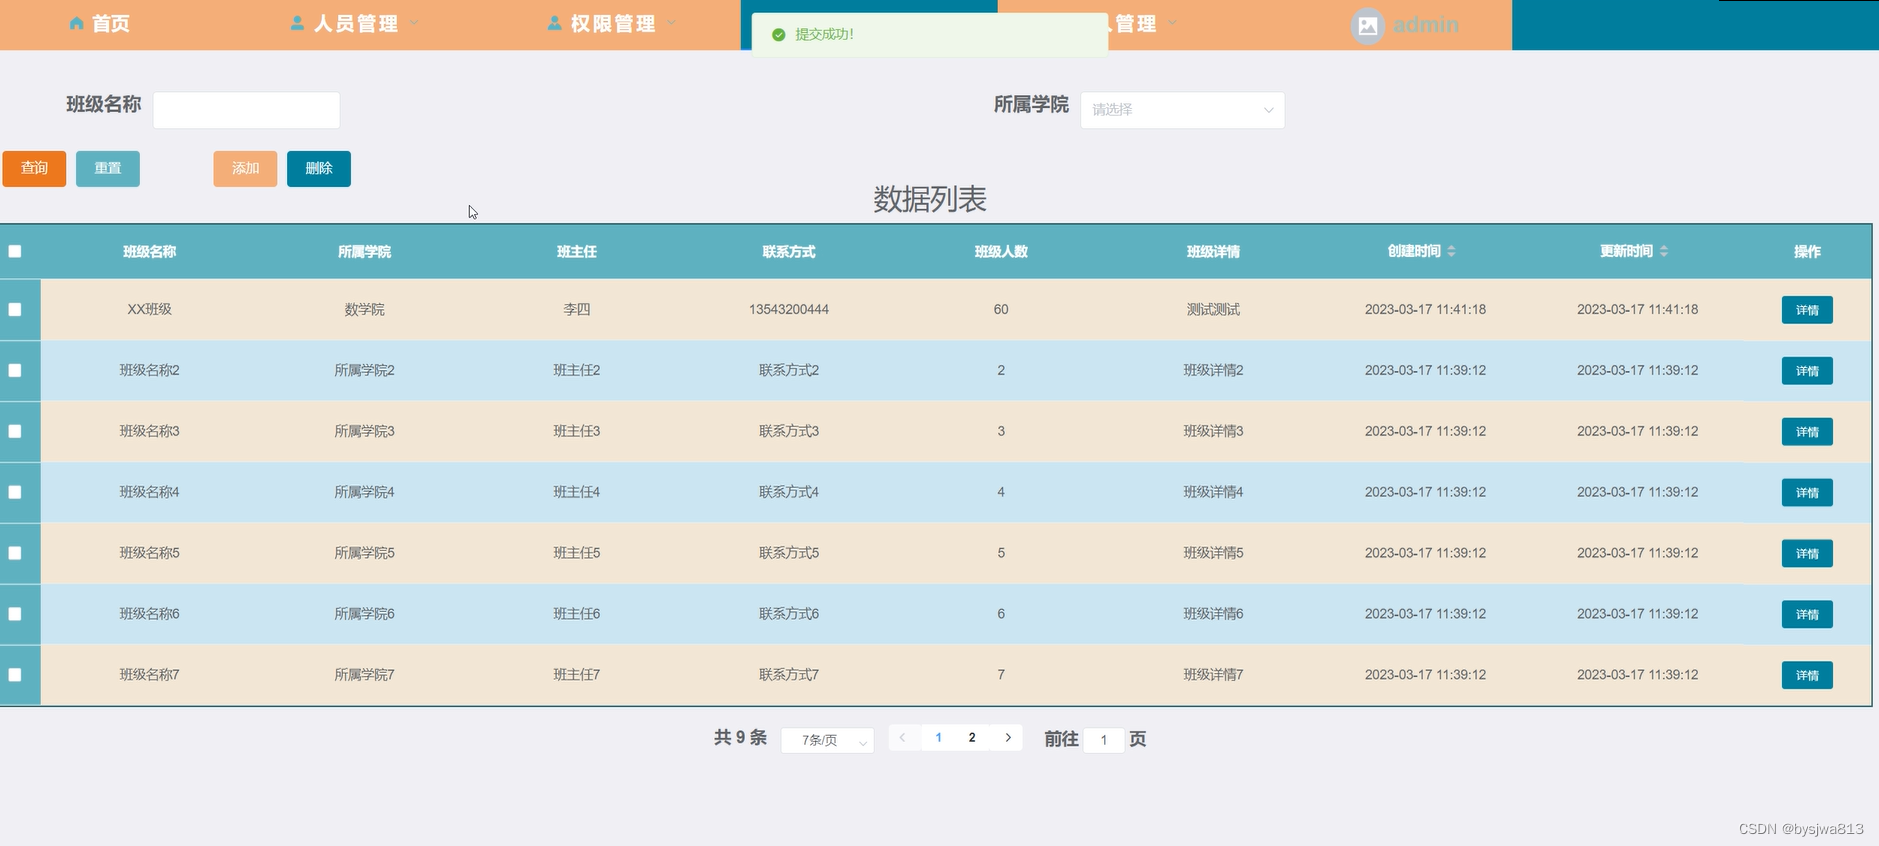Screen dimensions: 1879x846
Task: Click the home icon beside 首页
Action: tap(76, 23)
